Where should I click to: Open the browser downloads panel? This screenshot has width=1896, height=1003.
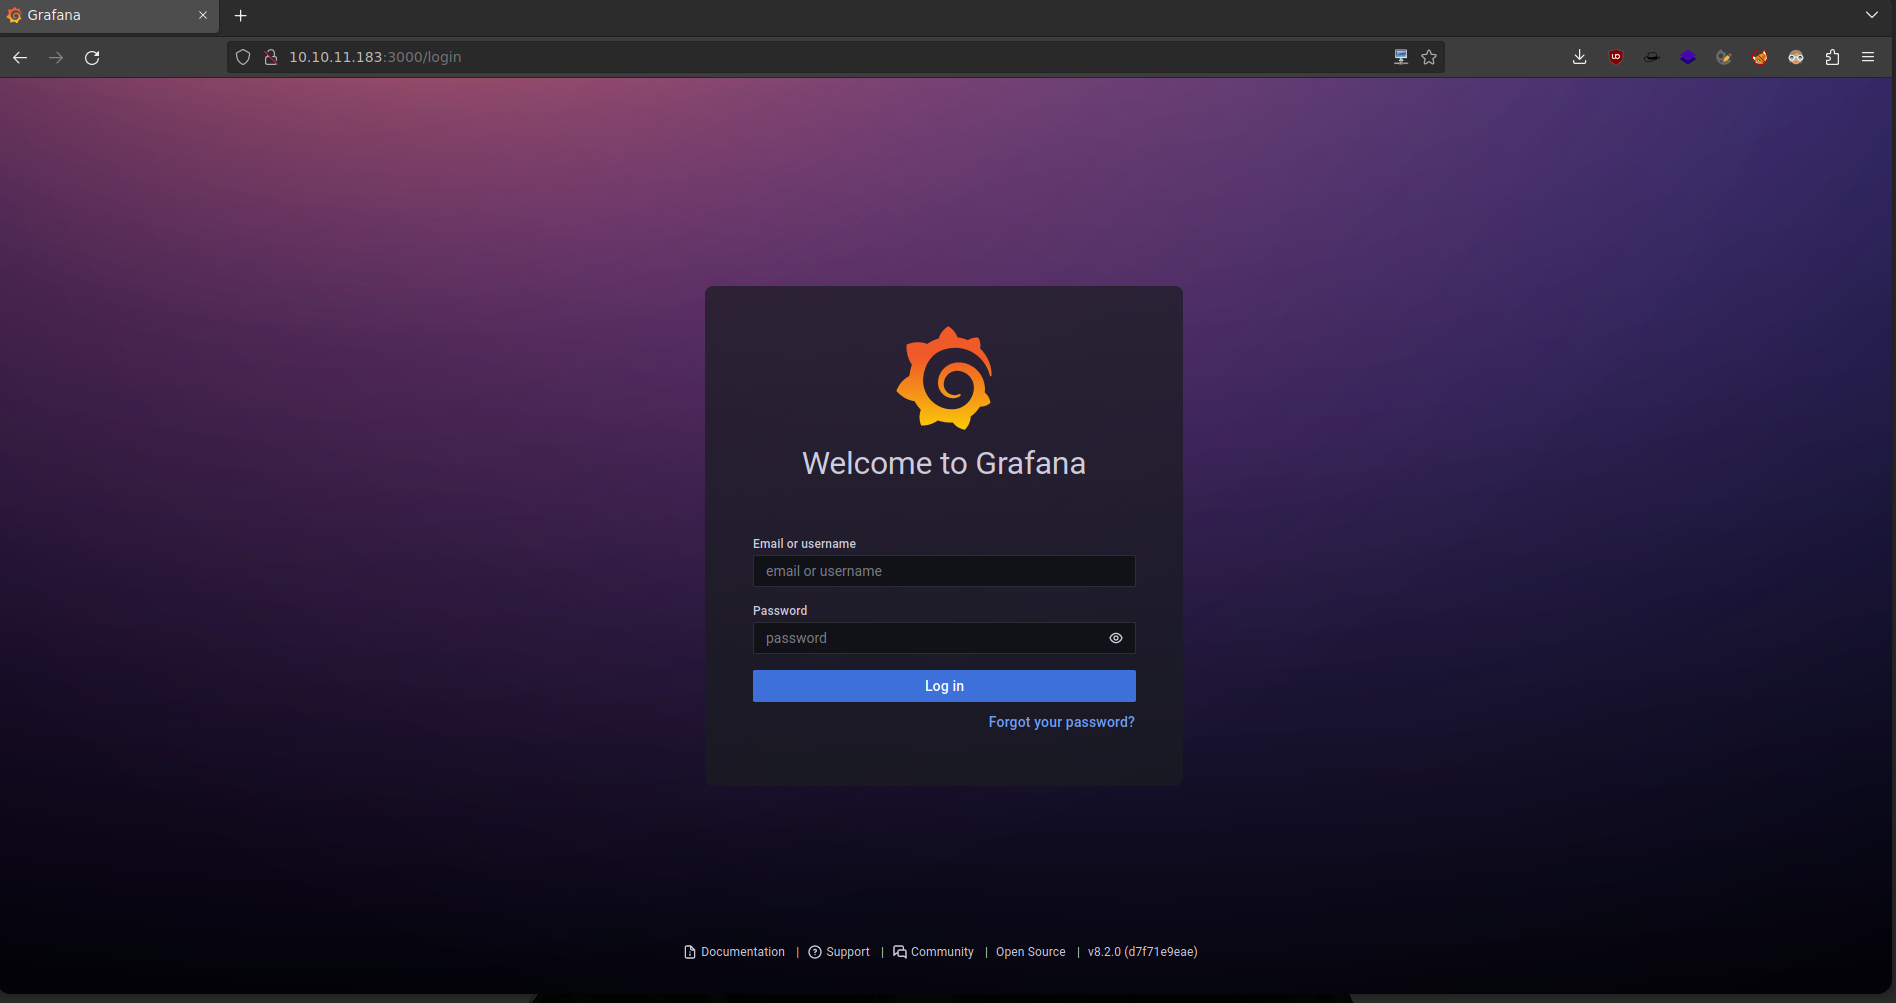pyautogui.click(x=1580, y=57)
